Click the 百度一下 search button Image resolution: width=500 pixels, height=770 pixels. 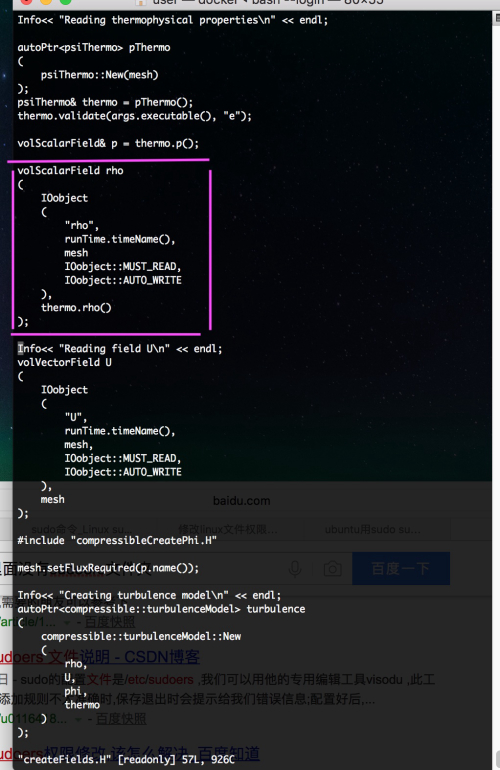401,569
